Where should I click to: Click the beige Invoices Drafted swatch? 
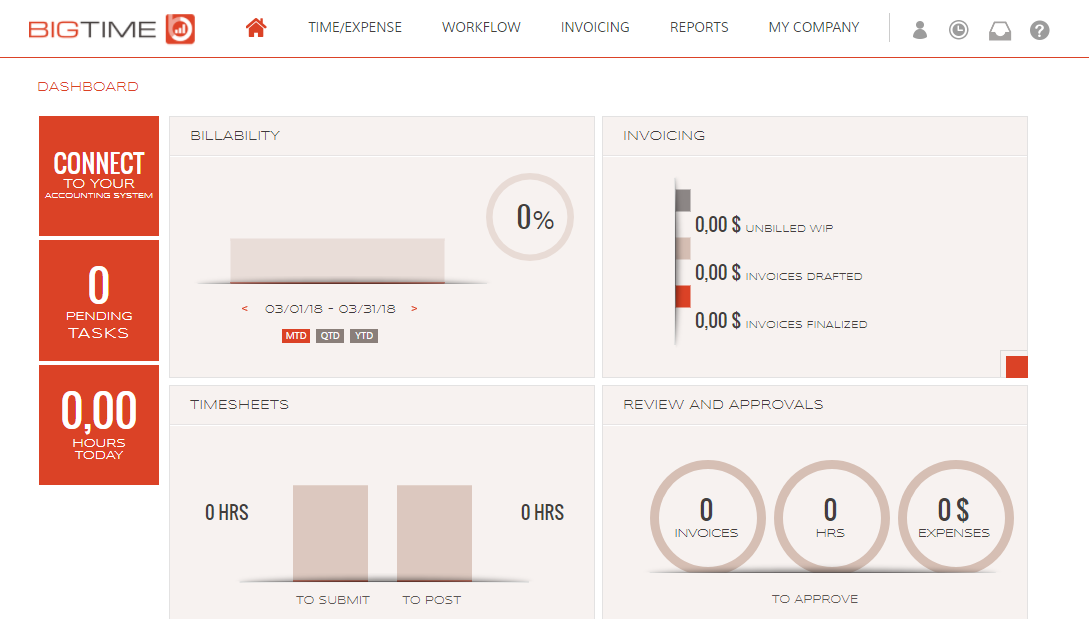click(683, 249)
